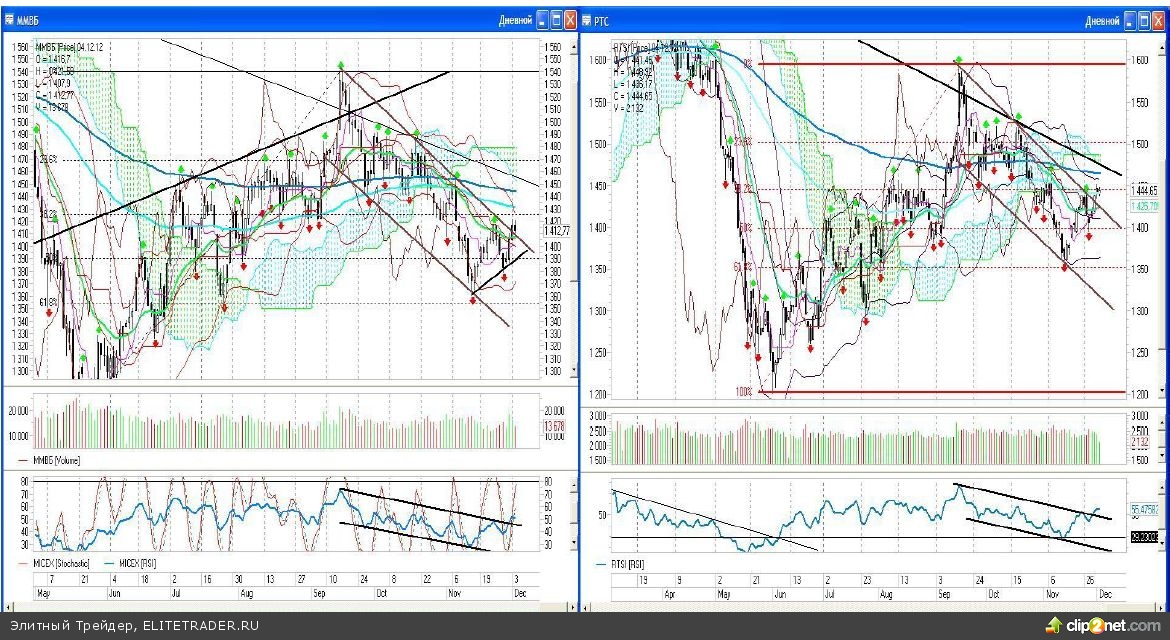This screenshot has width=1170, height=640.
Task: Open the Дневной timeframe label in ММВБ window
Action: point(515,20)
